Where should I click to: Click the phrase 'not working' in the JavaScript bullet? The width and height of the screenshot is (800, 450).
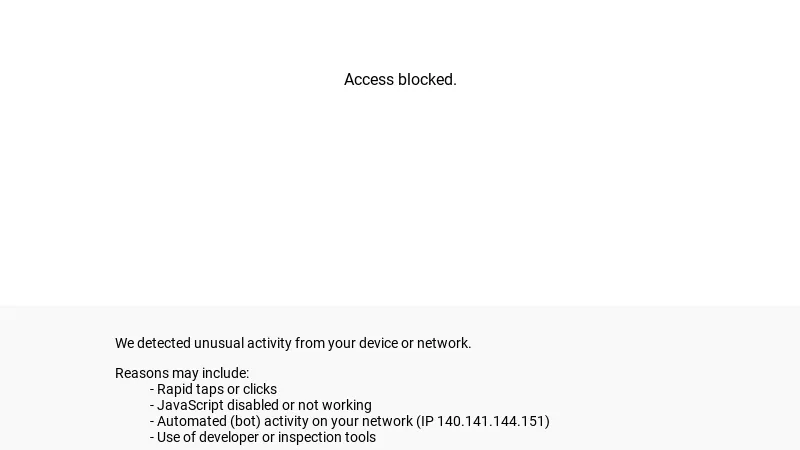pyautogui.click(x=335, y=405)
